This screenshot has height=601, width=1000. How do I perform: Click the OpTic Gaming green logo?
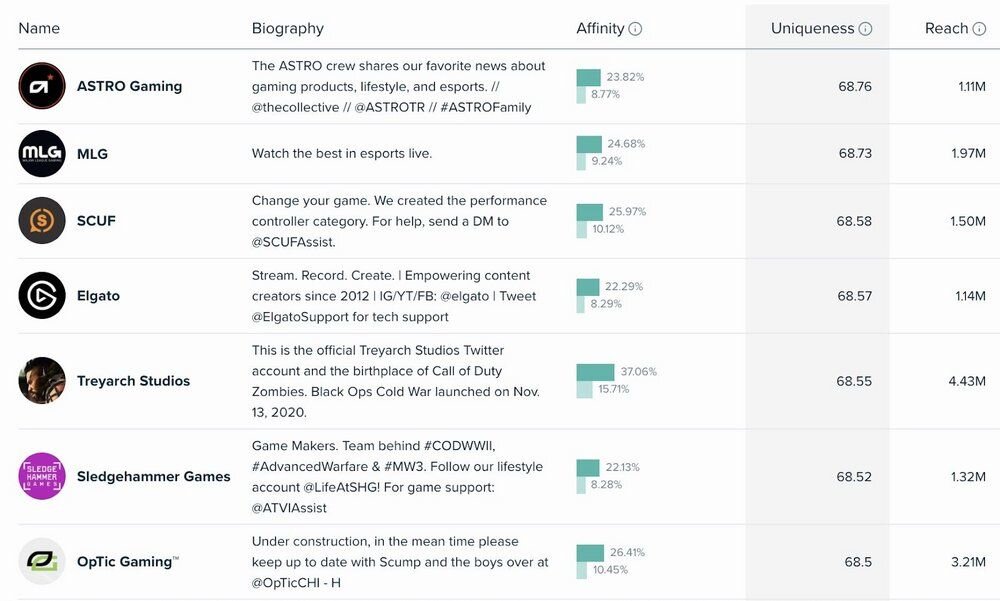42,562
